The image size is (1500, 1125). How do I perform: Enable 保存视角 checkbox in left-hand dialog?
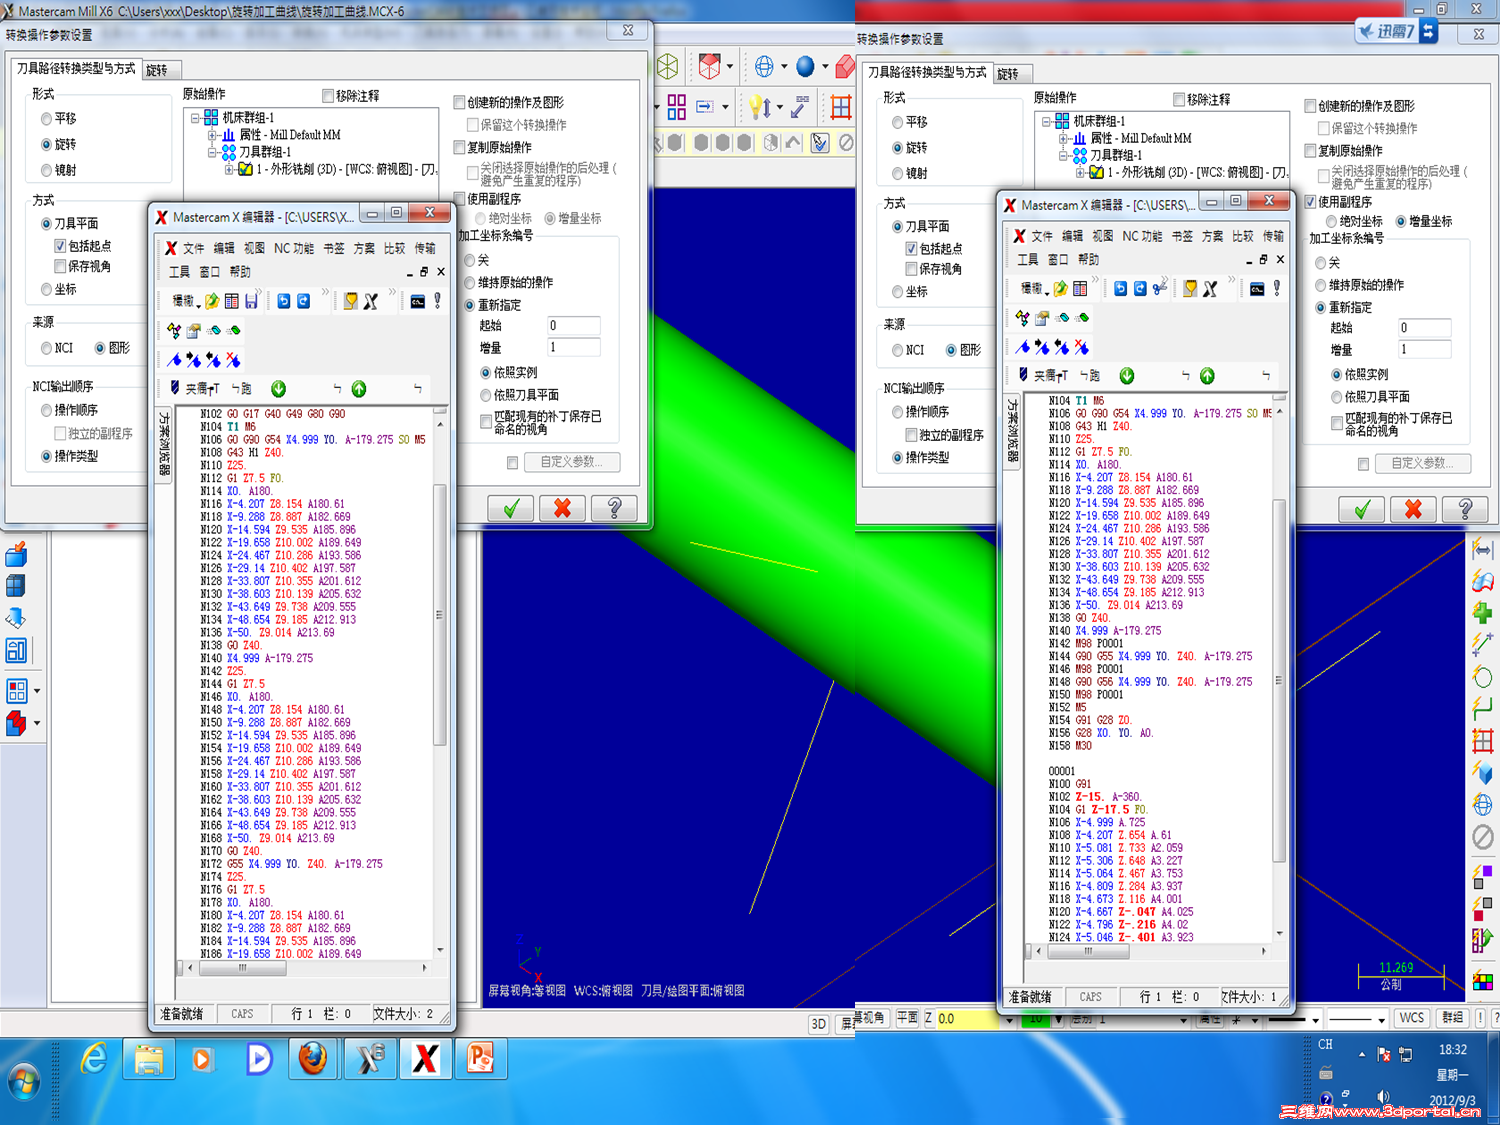click(x=60, y=267)
